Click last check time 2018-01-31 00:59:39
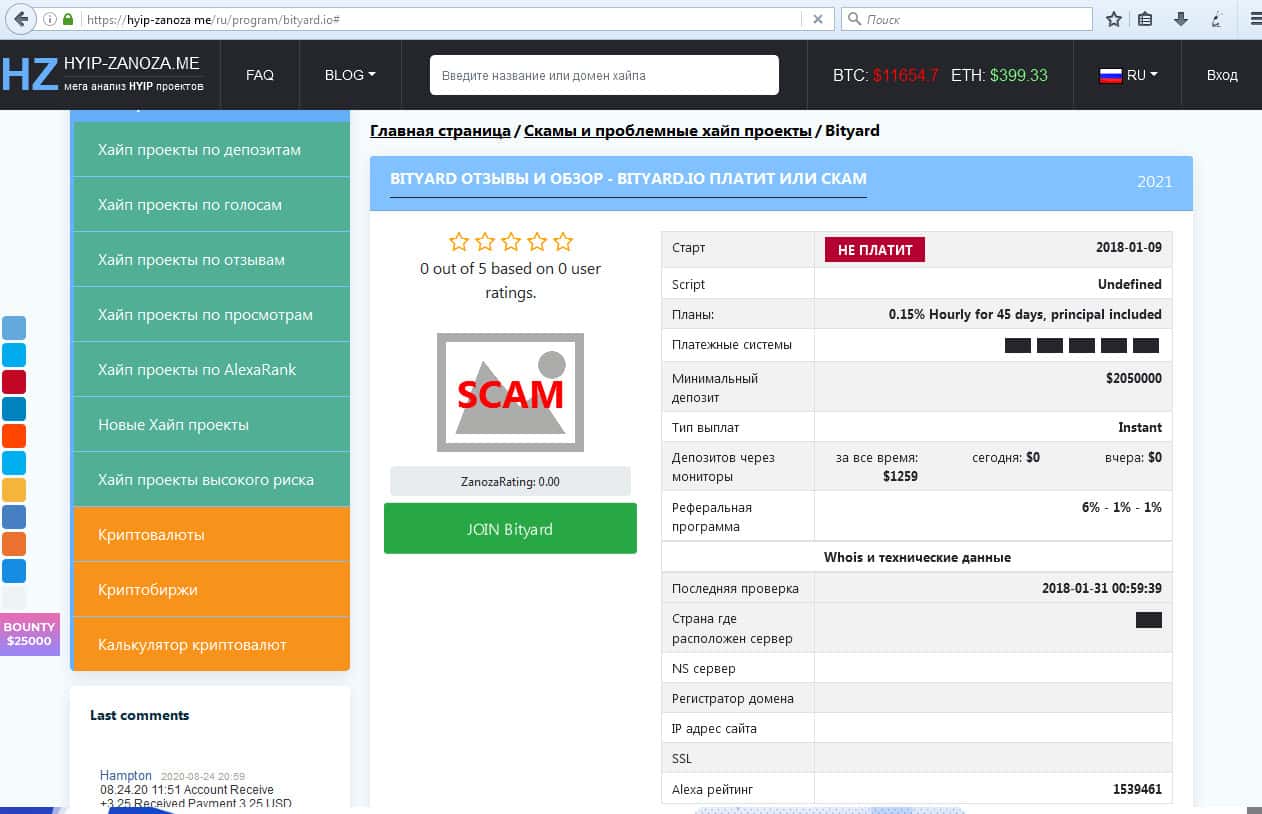1262x814 pixels. 1102,588
